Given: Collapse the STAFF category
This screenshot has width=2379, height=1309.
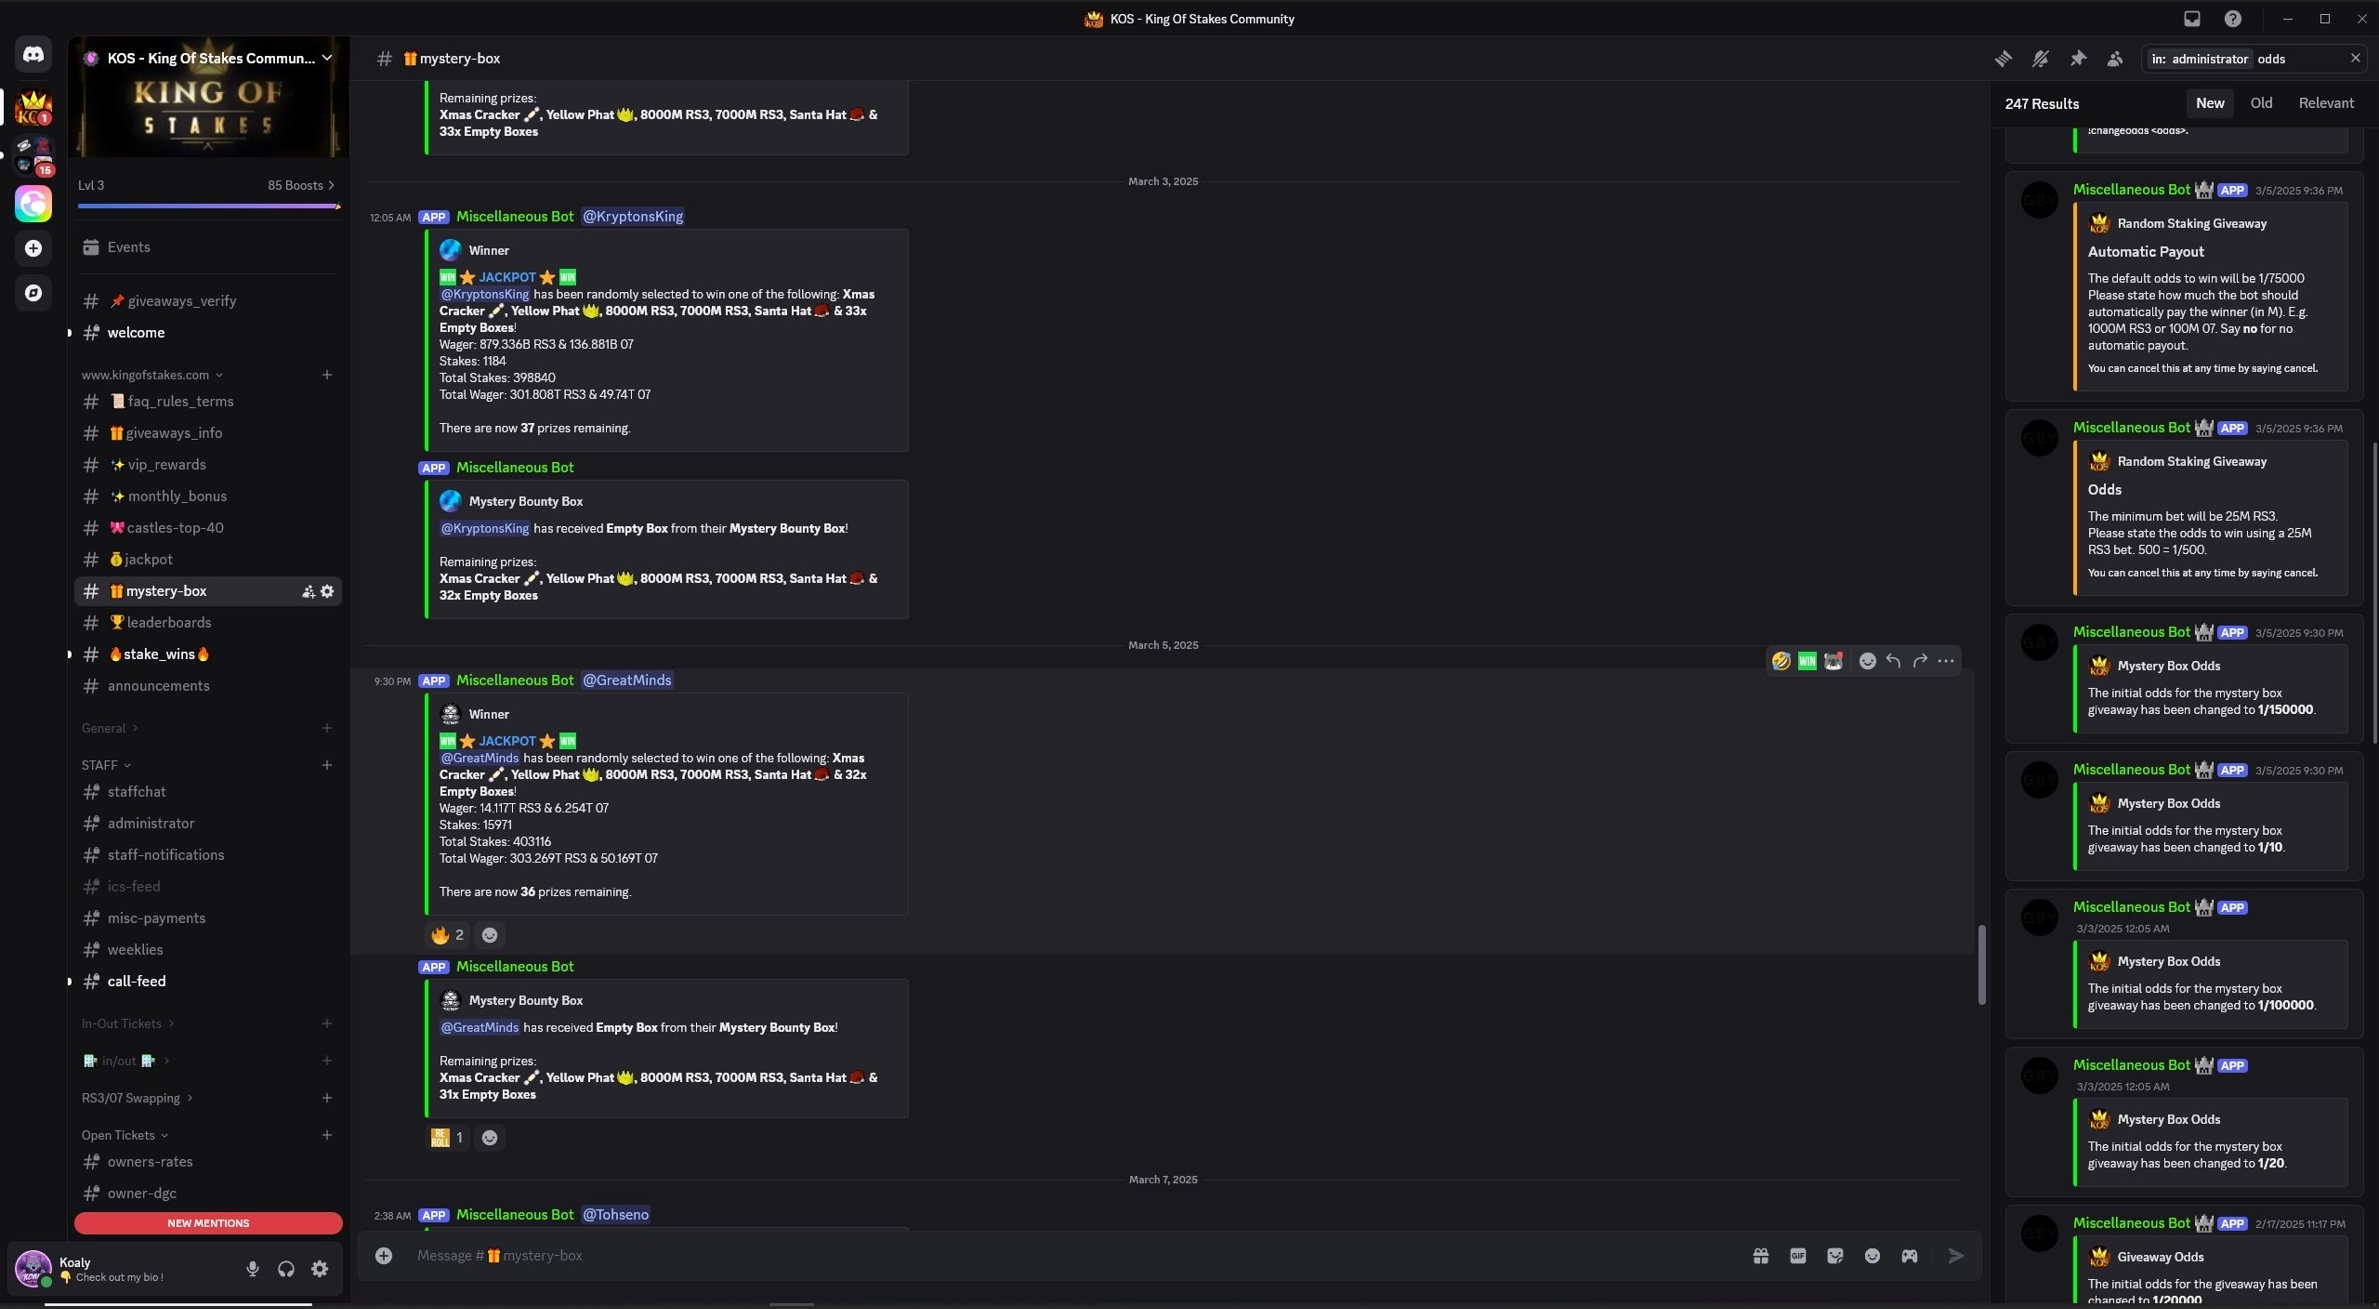Looking at the screenshot, I should (x=106, y=765).
